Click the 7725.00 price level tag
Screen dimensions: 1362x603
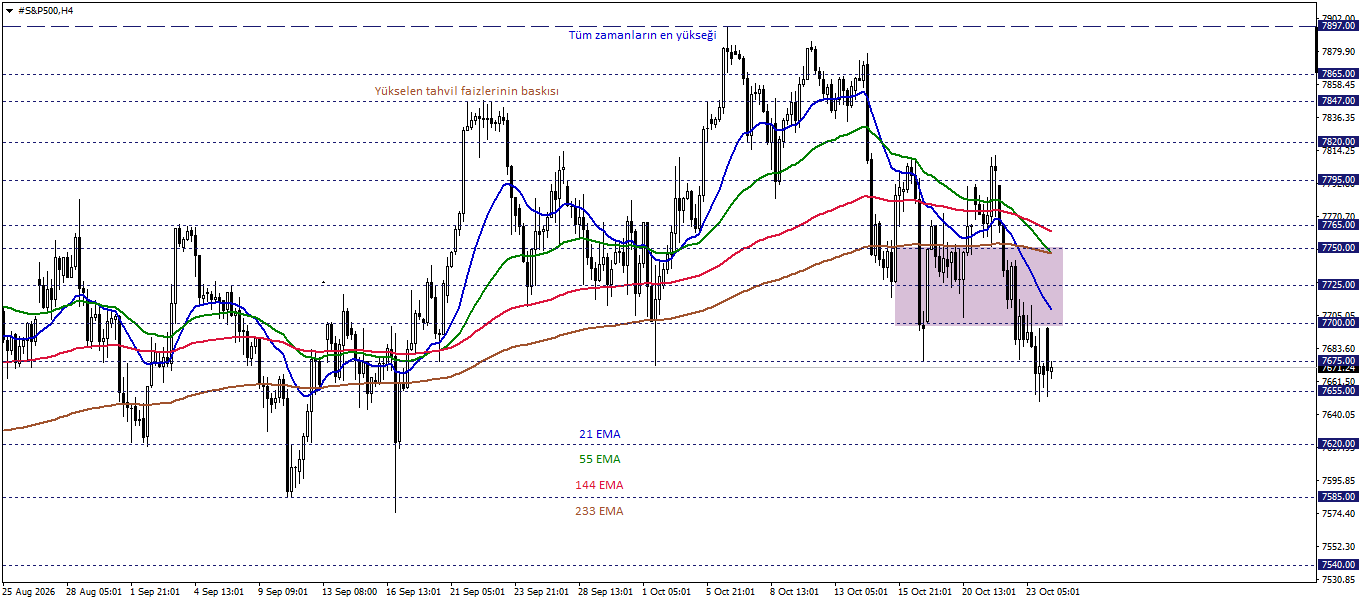(x=1338, y=285)
